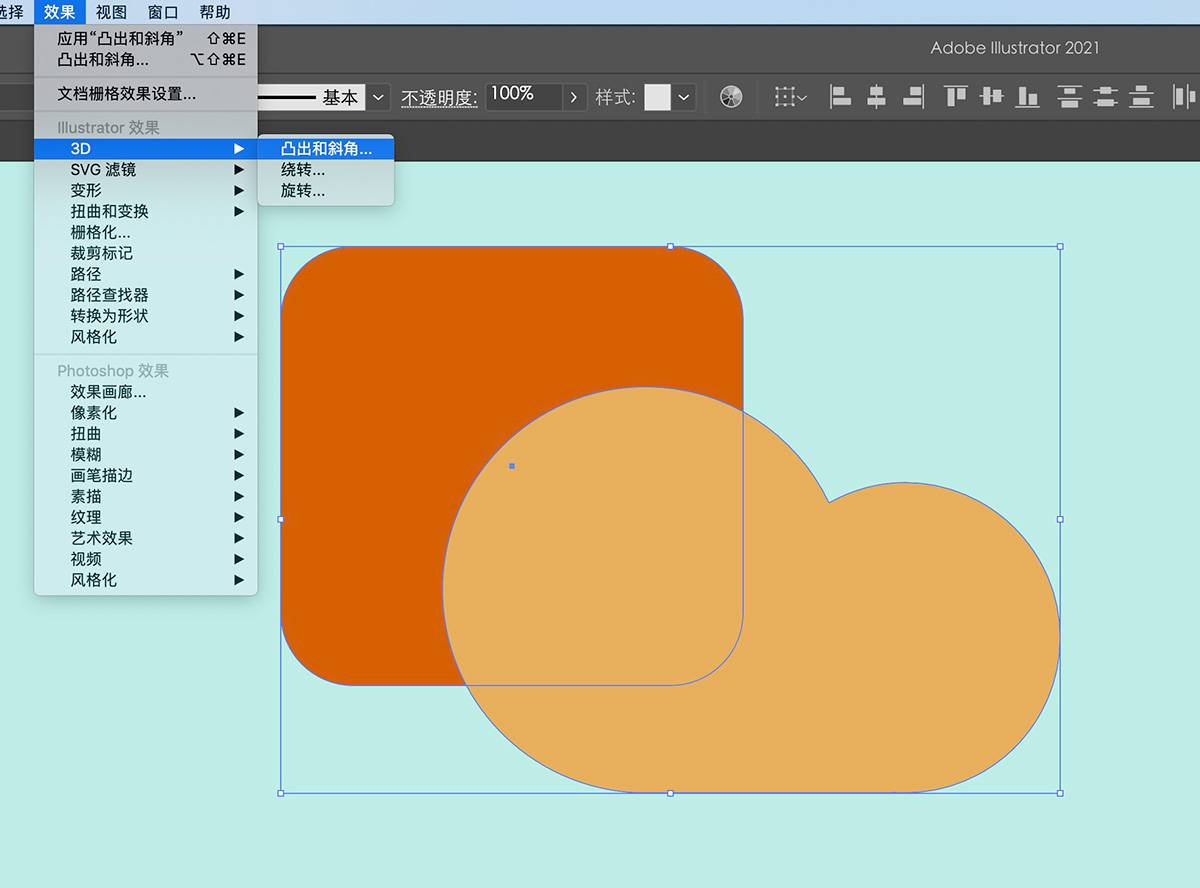This screenshot has width=1200, height=888.
Task: Select 凸出和斜角... entry with ⌥⇧⌘E shortcut
Action: point(146,60)
